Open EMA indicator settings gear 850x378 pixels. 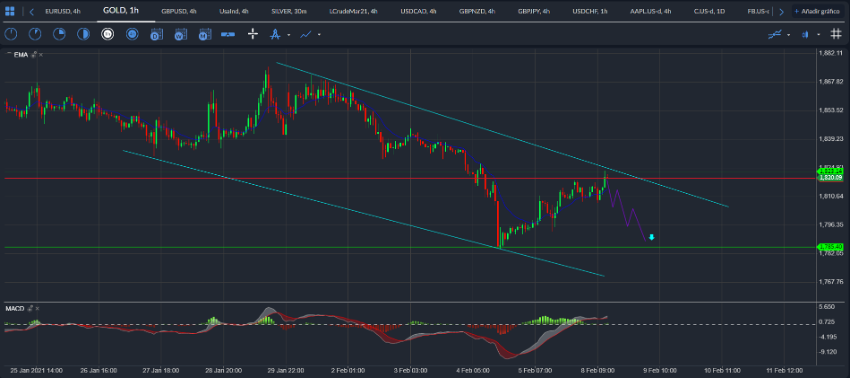click(34, 55)
